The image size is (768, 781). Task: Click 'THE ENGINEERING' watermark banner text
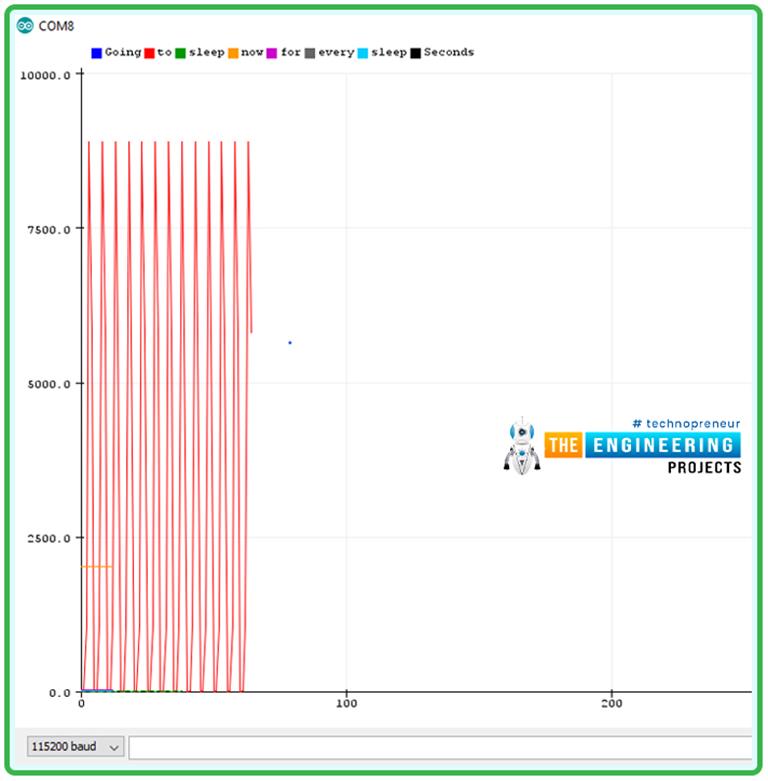tap(642, 445)
